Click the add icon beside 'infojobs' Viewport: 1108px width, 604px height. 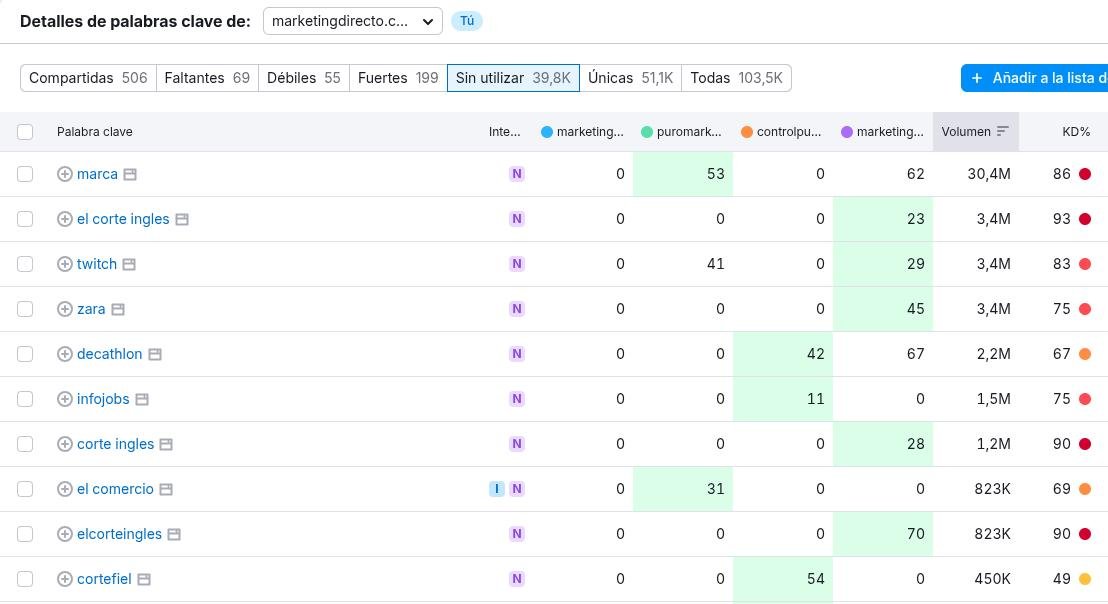[x=65, y=399]
